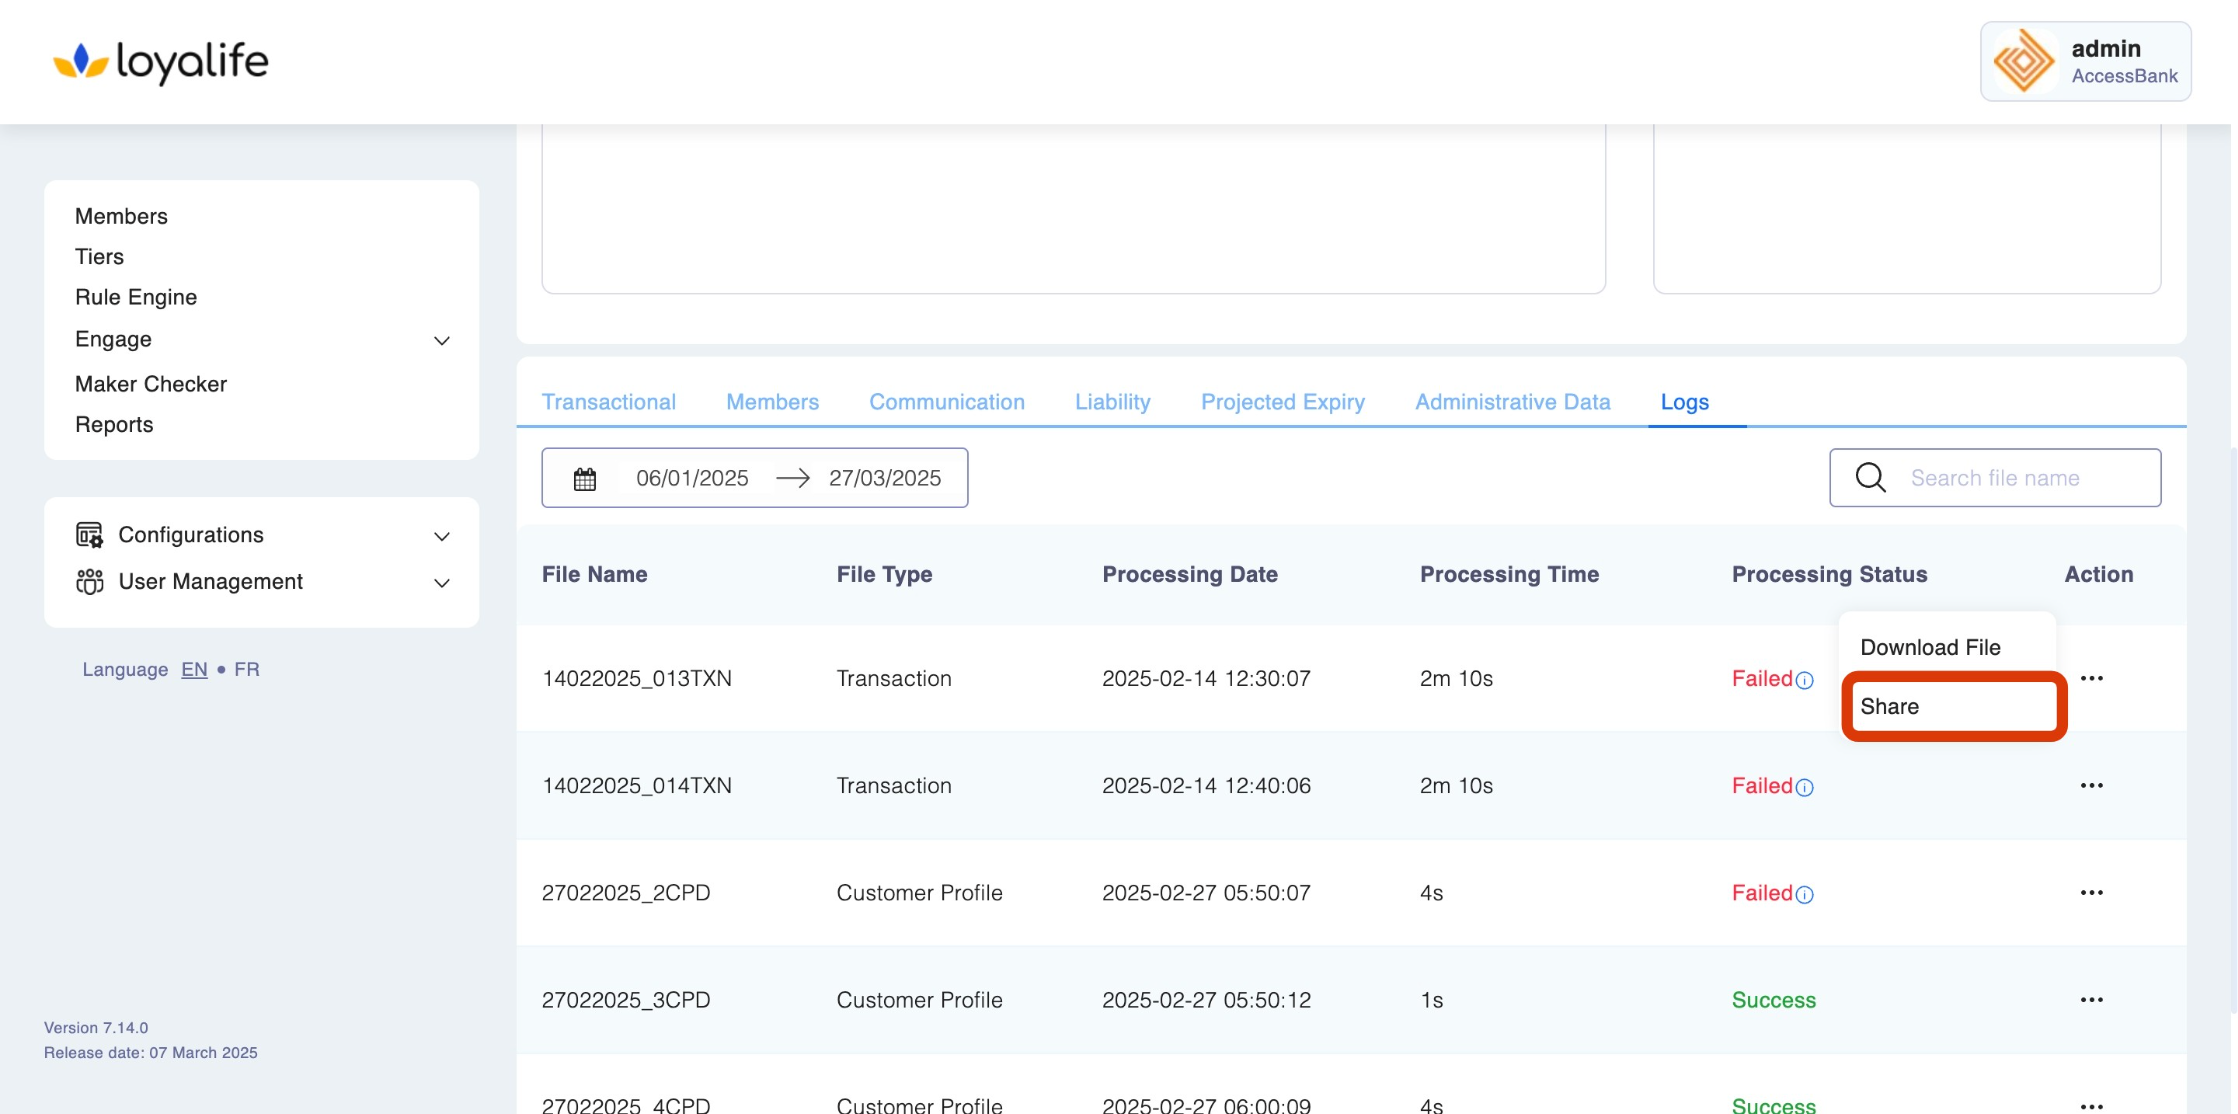The height and width of the screenshot is (1114, 2238).
Task: Select Download File option
Action: coord(1929,648)
